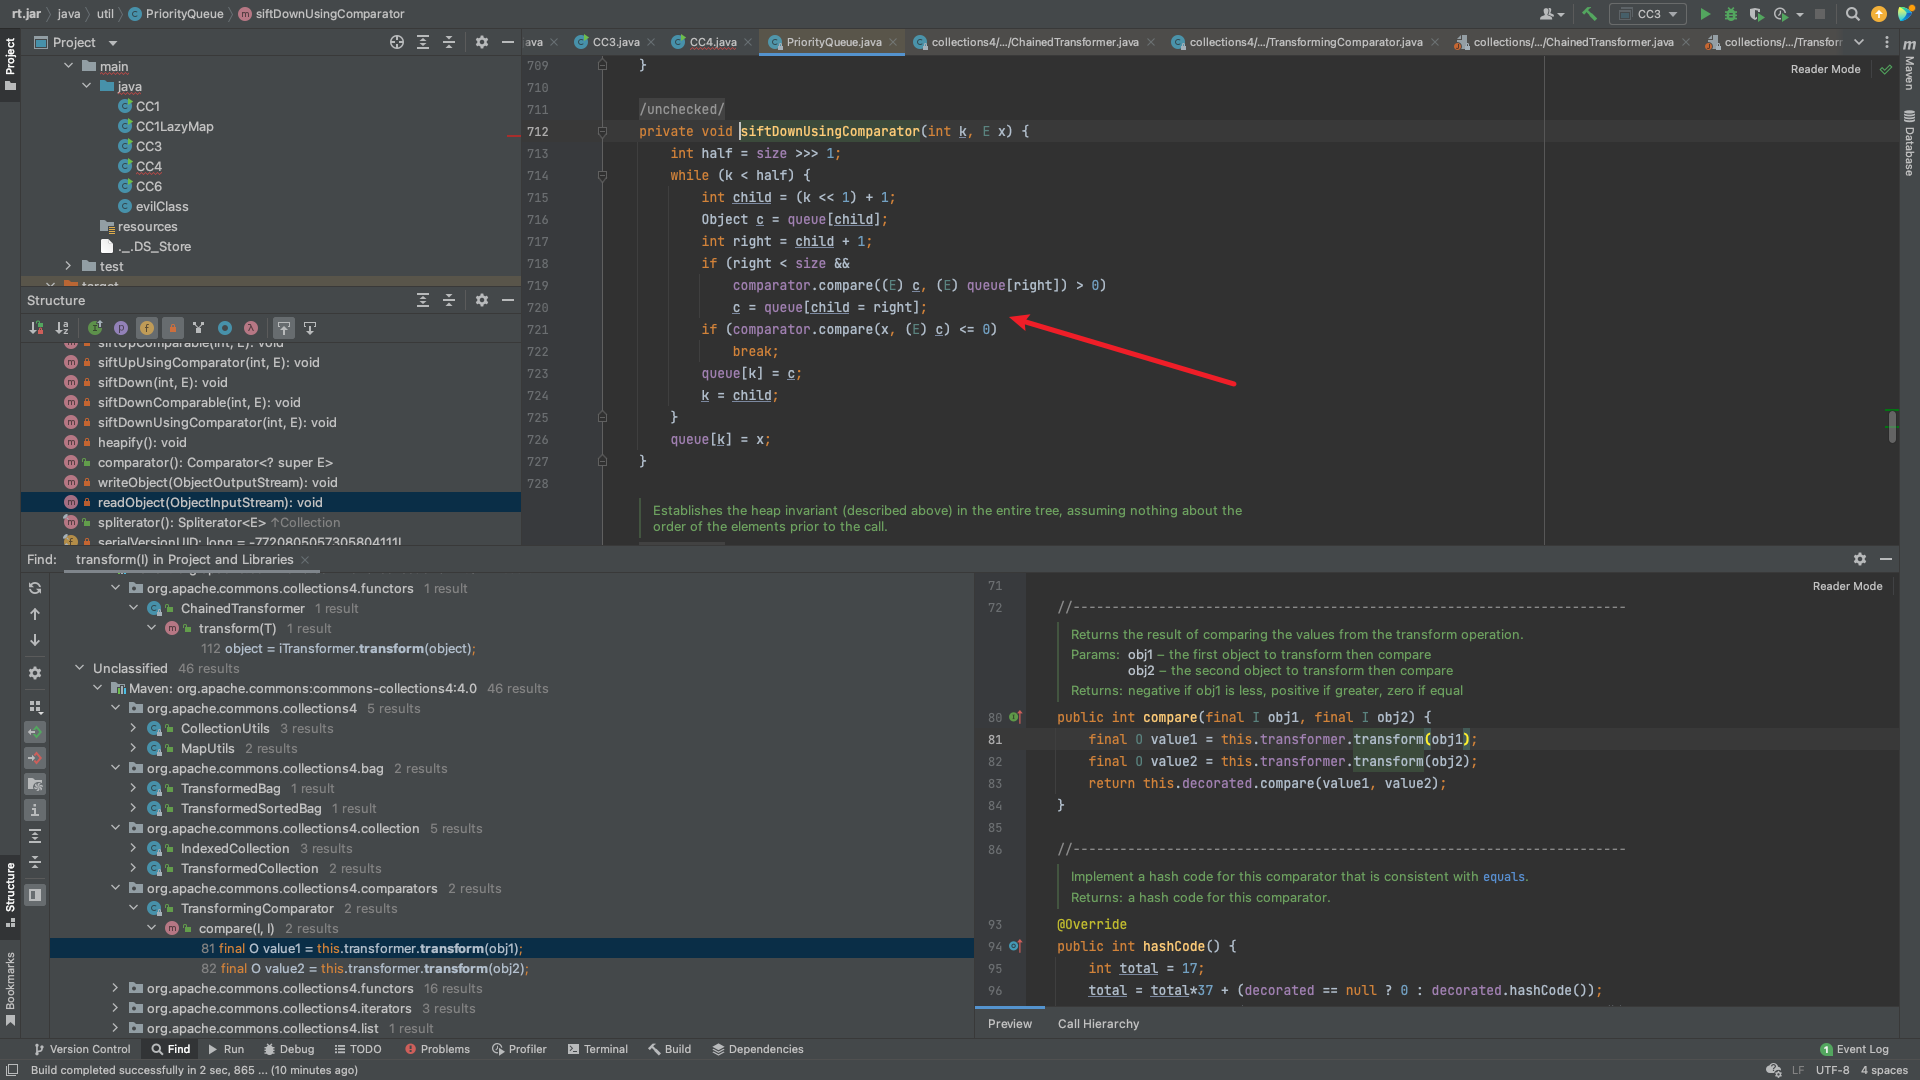Click the editor vertical scrollbar thumb
This screenshot has width=1920, height=1080.
coord(1892,426)
